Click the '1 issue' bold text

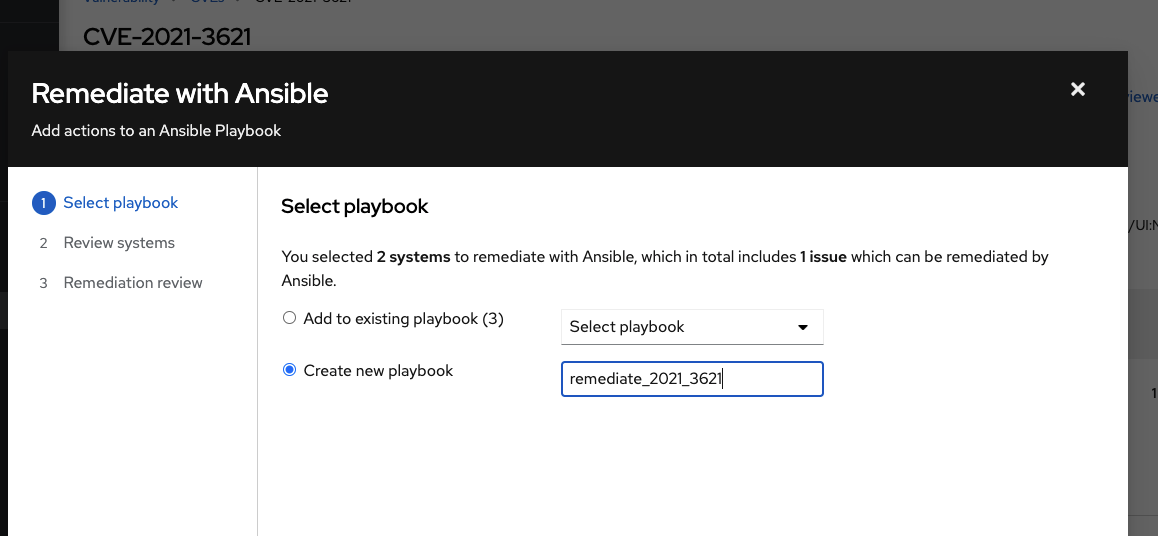point(823,257)
